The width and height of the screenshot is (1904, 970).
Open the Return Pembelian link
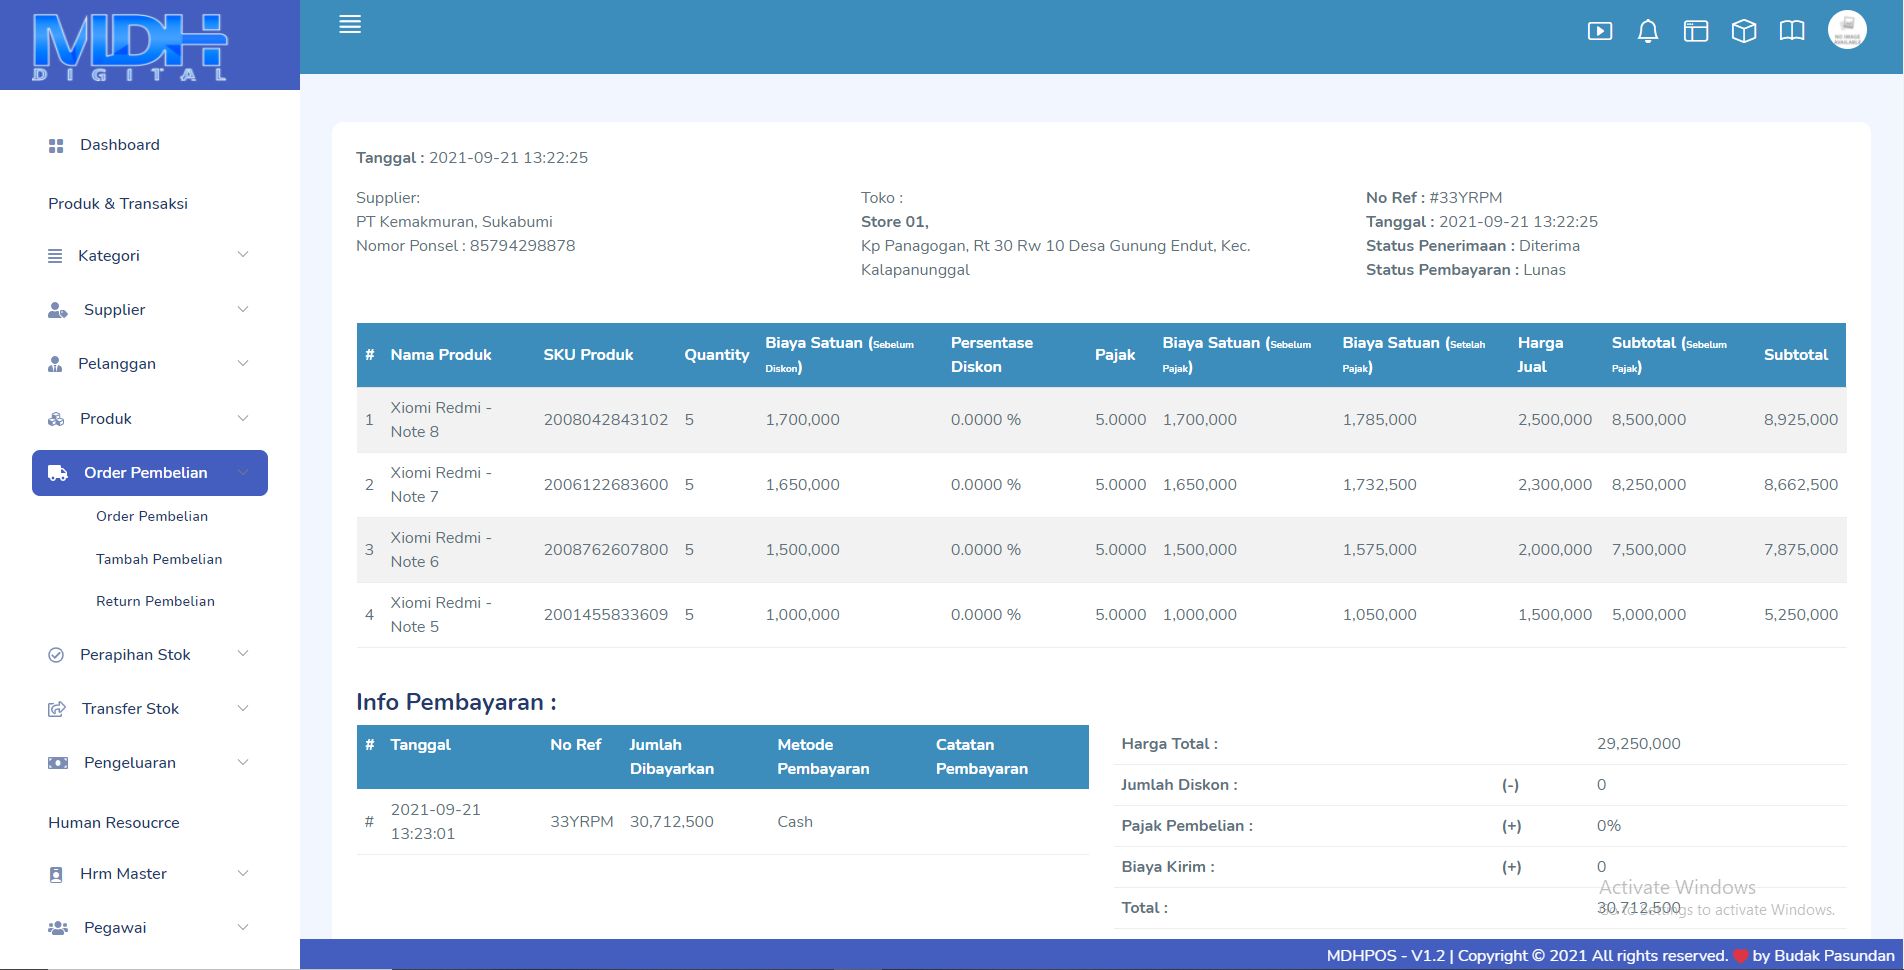coord(155,601)
